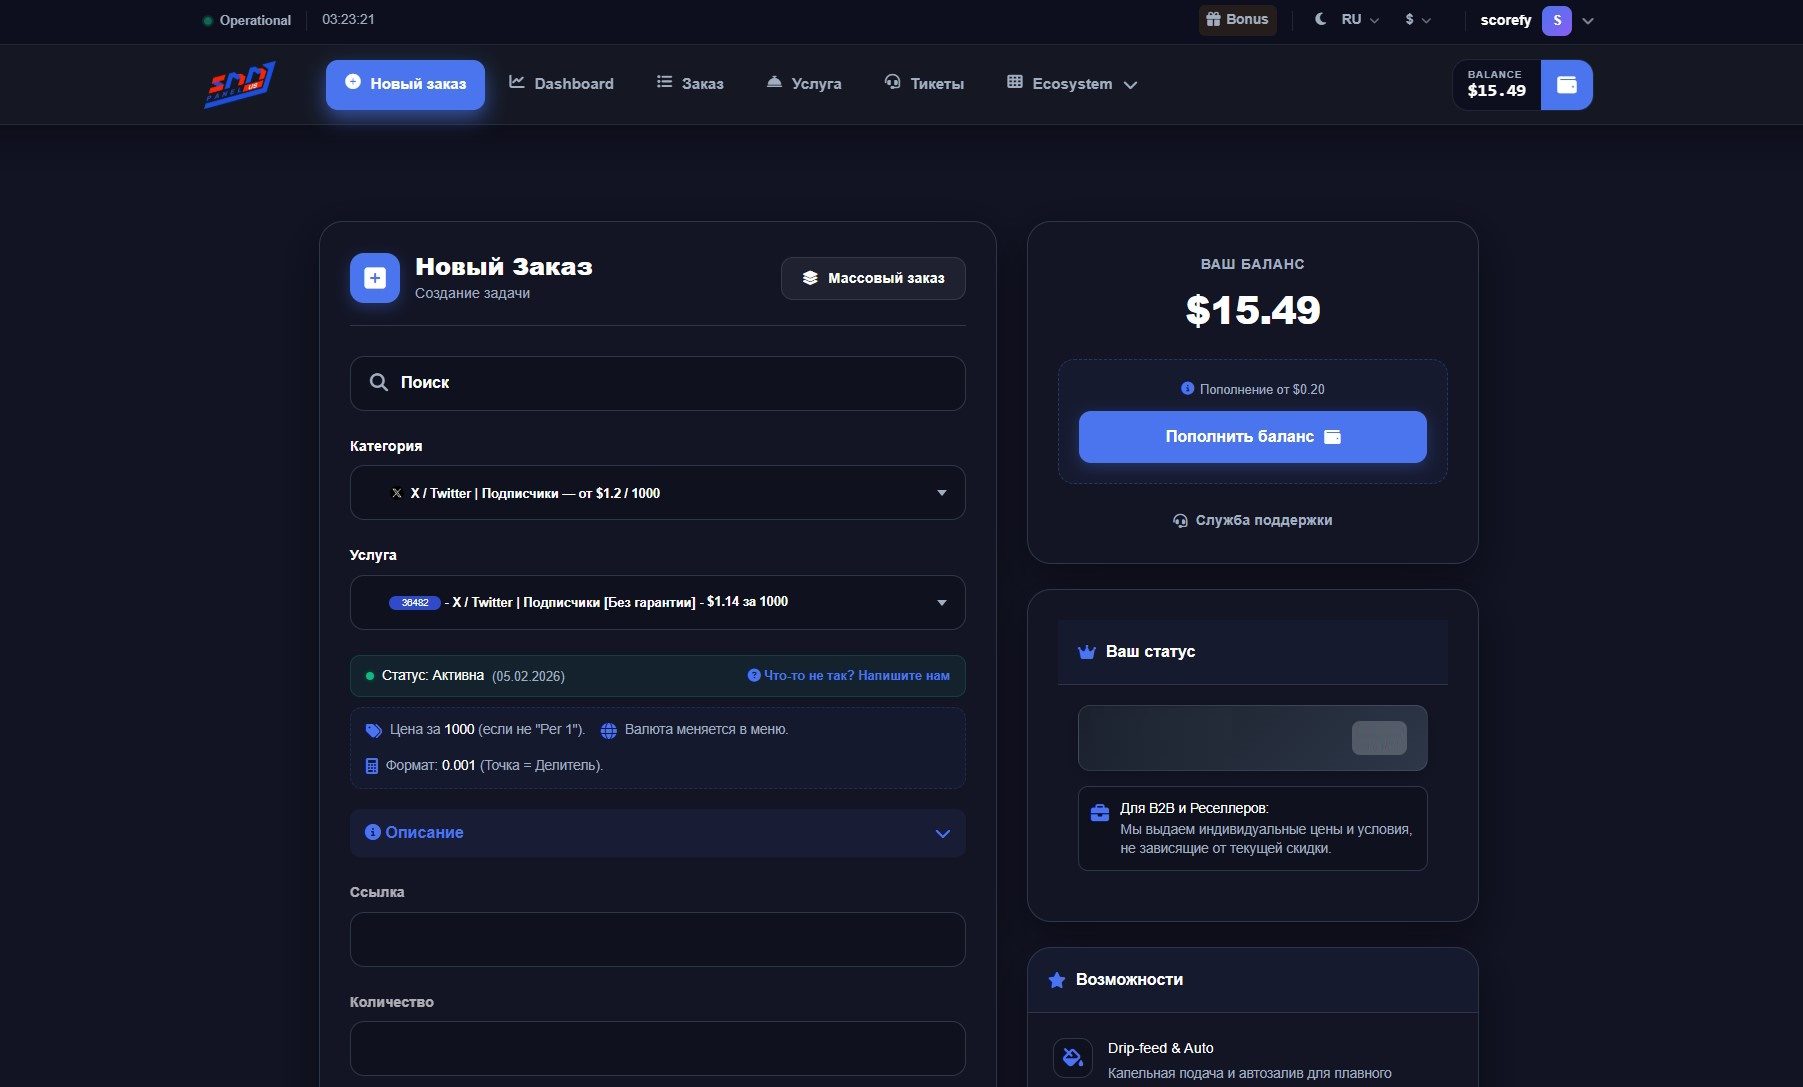Open the Служба поддержки link
Image resolution: width=1803 pixels, height=1087 pixels.
[x=1252, y=520]
